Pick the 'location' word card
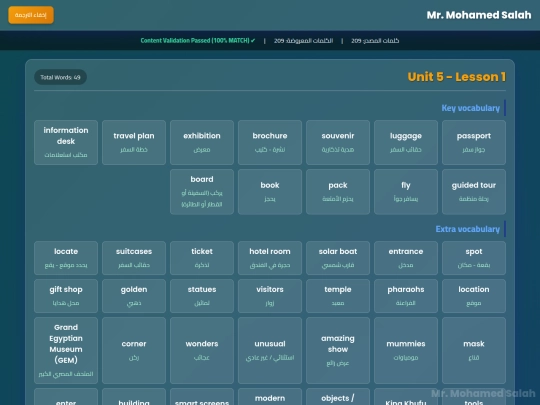 (x=474, y=296)
